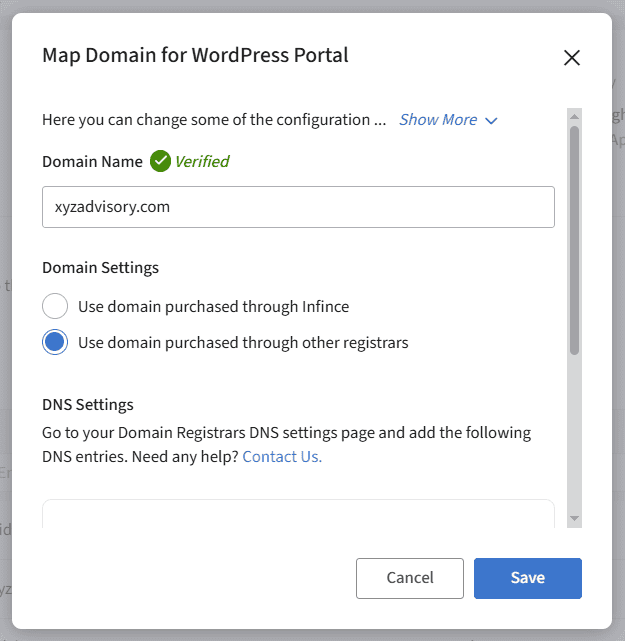
Task: Close the Map Domain dialog
Action: point(572,57)
